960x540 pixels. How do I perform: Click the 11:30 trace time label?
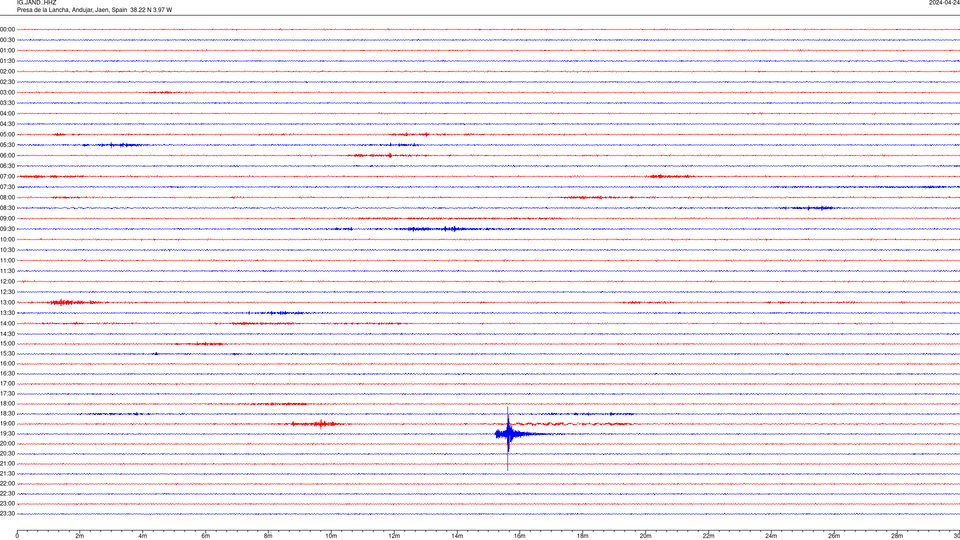tap(7, 271)
